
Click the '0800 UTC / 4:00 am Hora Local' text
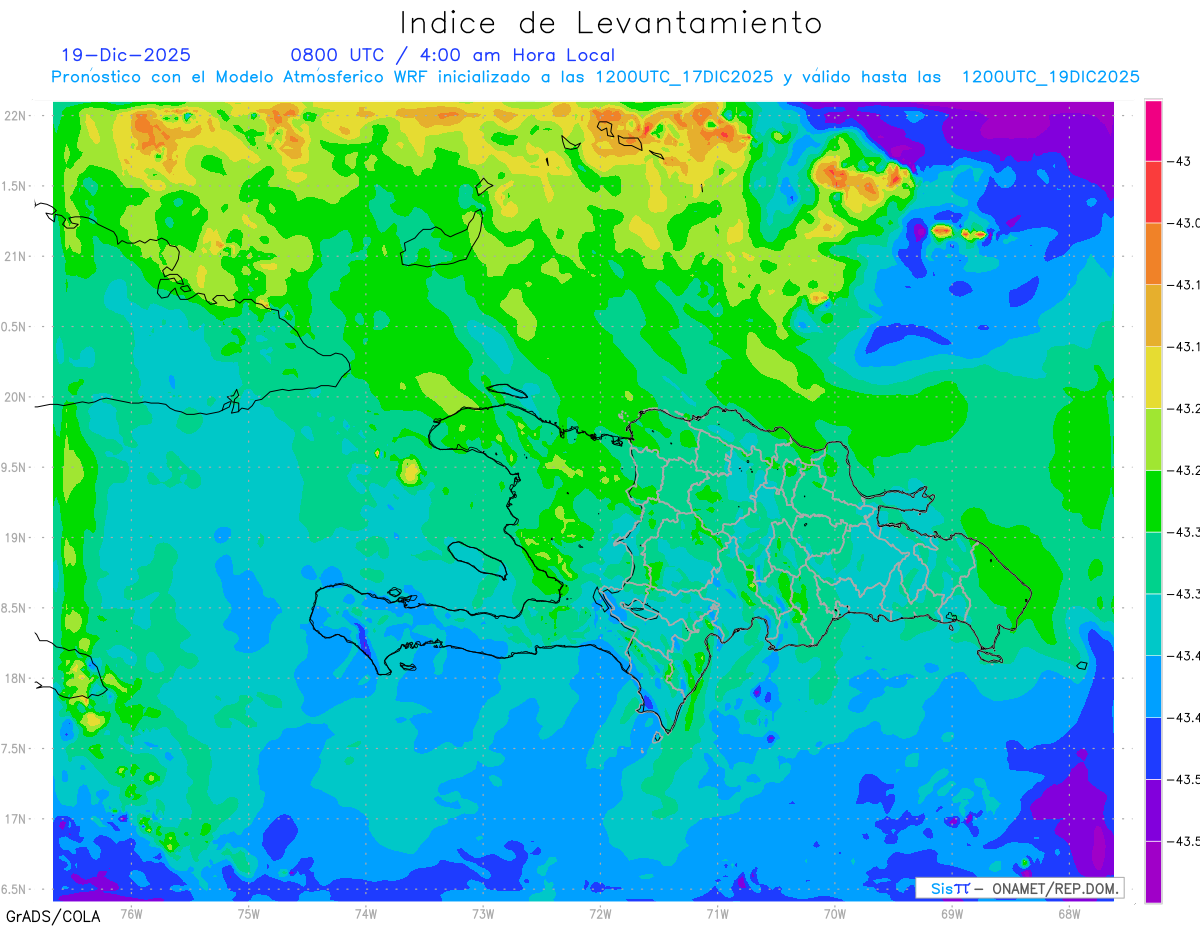(x=452, y=55)
